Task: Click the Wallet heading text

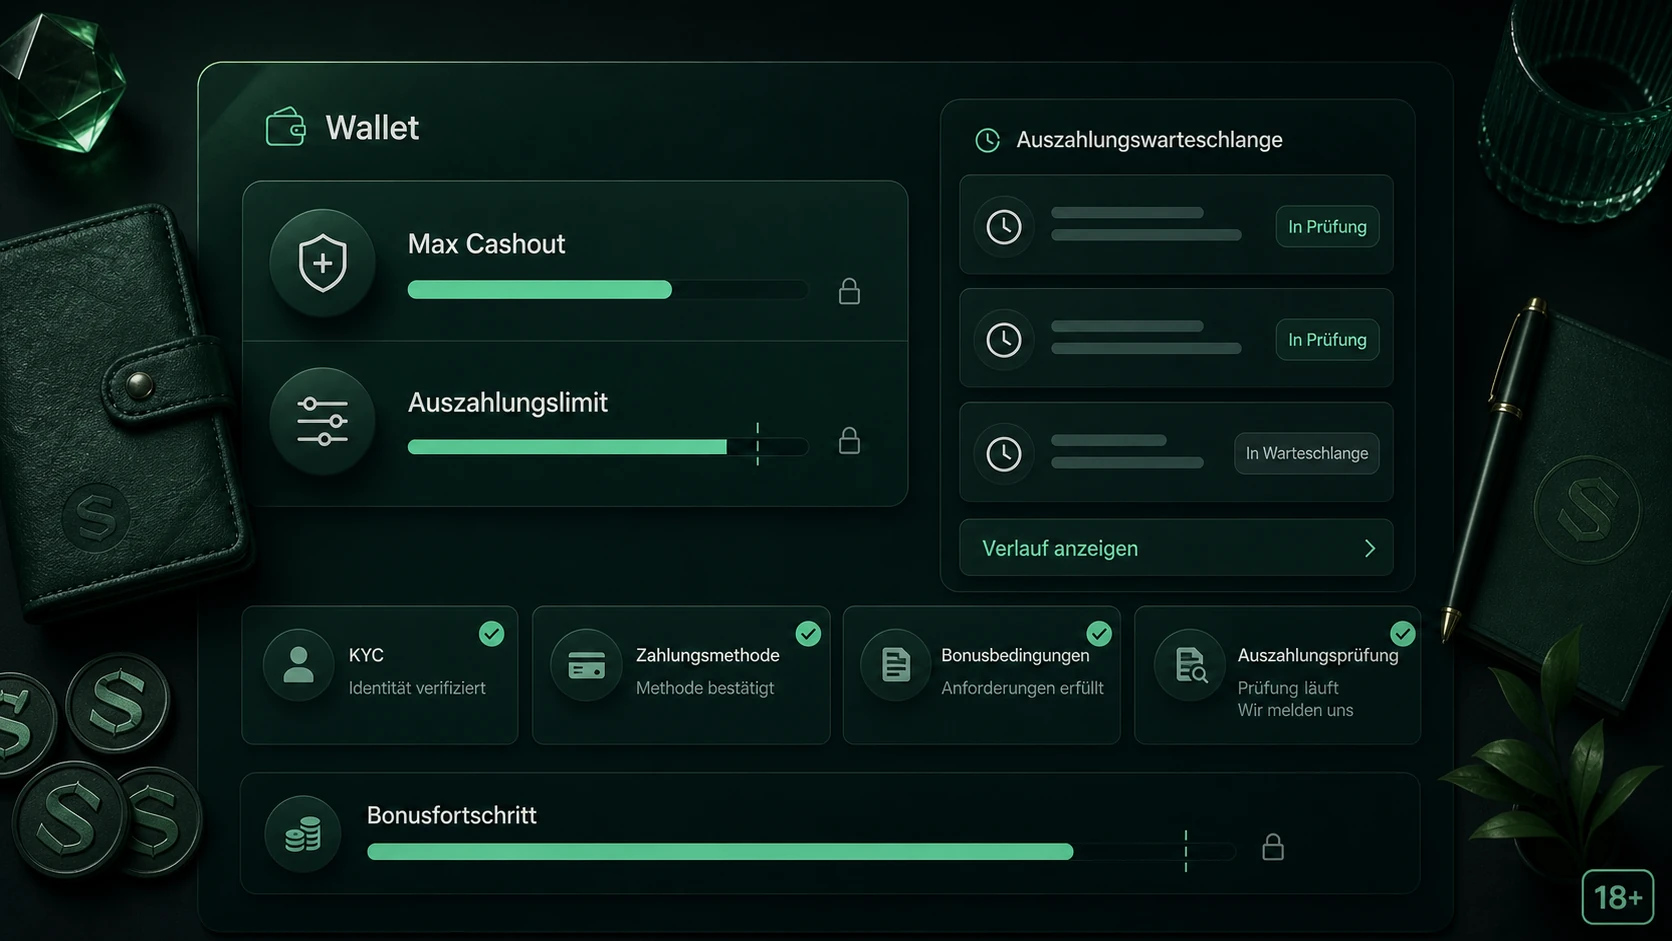Action: 372,128
